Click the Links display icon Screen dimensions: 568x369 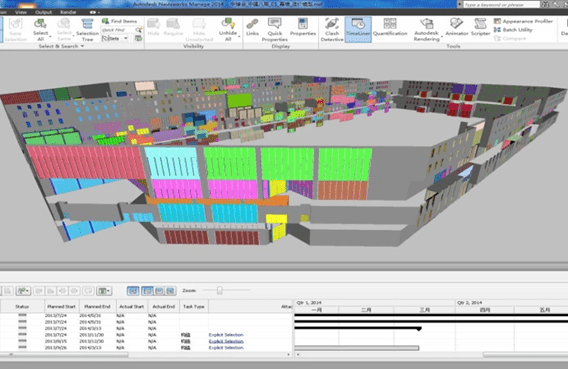pos(252,28)
